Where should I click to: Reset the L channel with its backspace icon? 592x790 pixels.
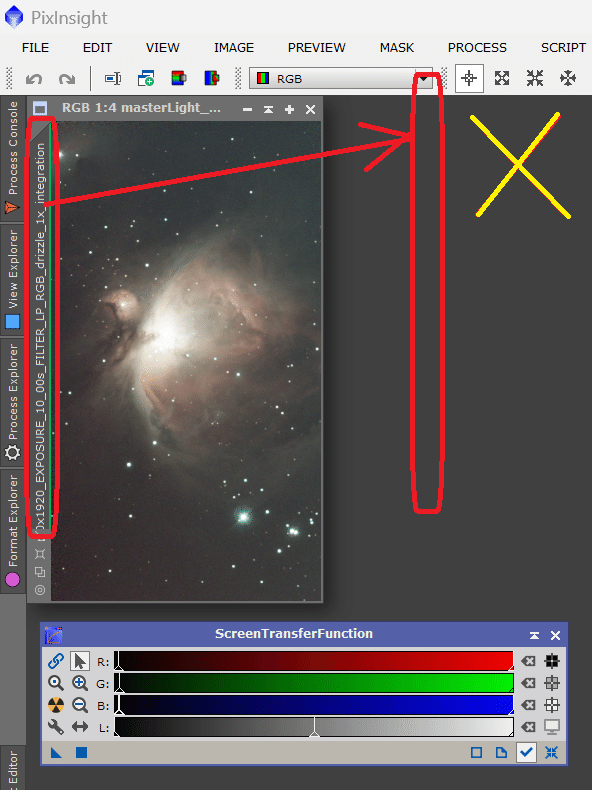click(529, 727)
